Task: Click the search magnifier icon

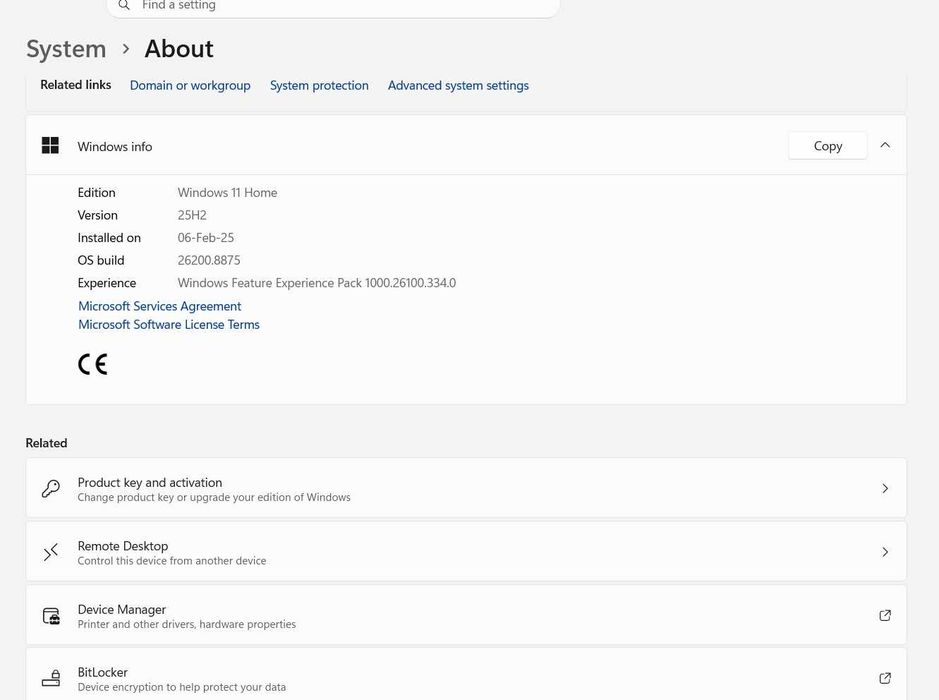Action: tap(124, 5)
